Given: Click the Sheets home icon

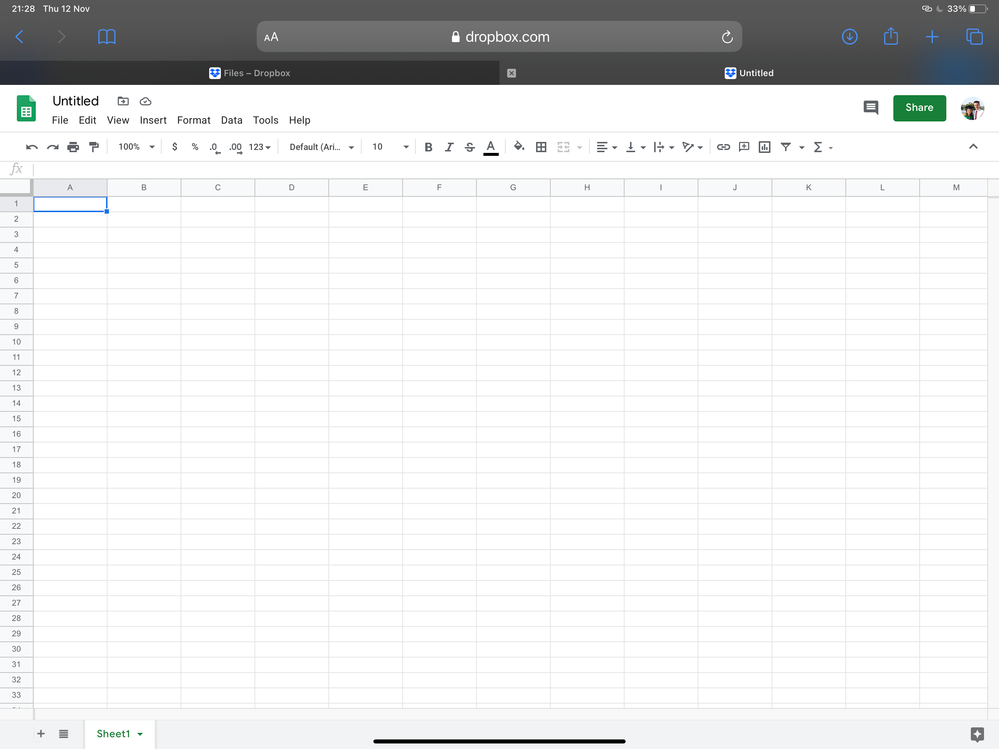Looking at the screenshot, I should 26,108.
